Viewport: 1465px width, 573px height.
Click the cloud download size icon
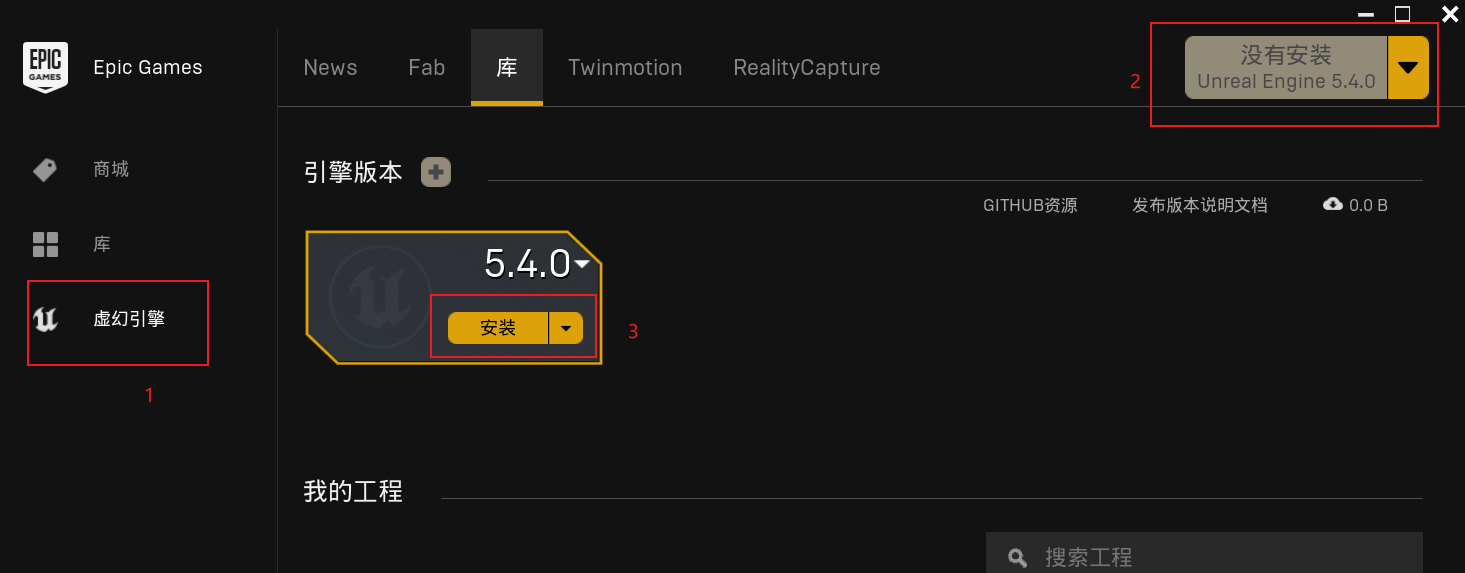[1332, 205]
